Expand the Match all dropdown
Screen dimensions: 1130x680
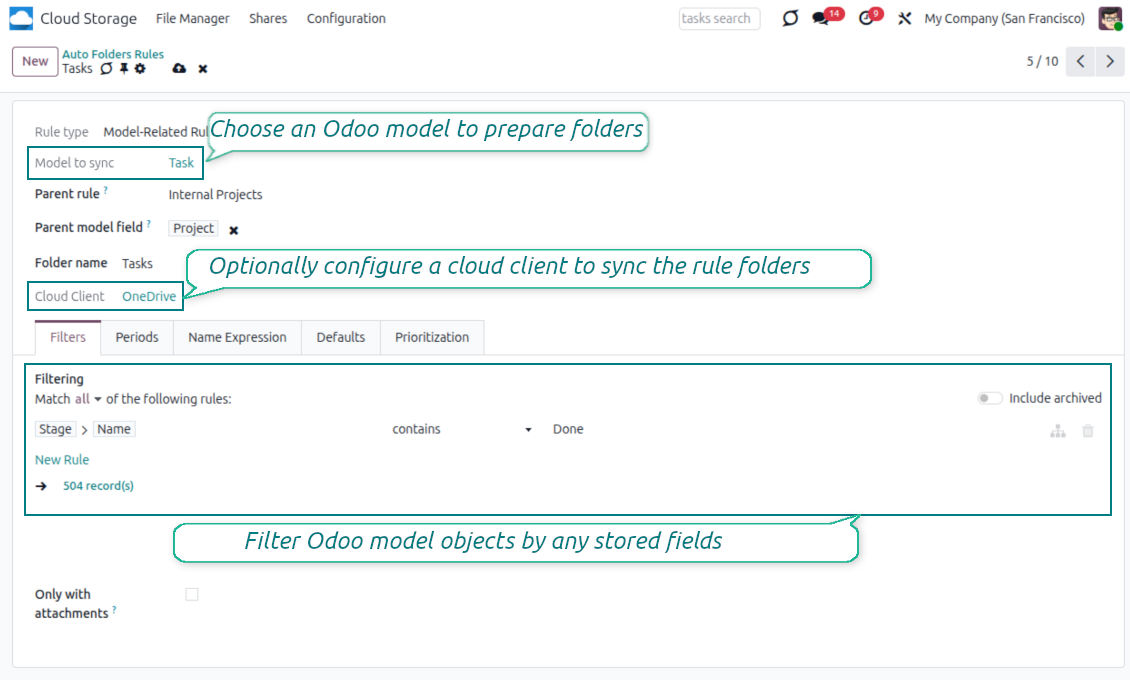pyautogui.click(x=89, y=399)
